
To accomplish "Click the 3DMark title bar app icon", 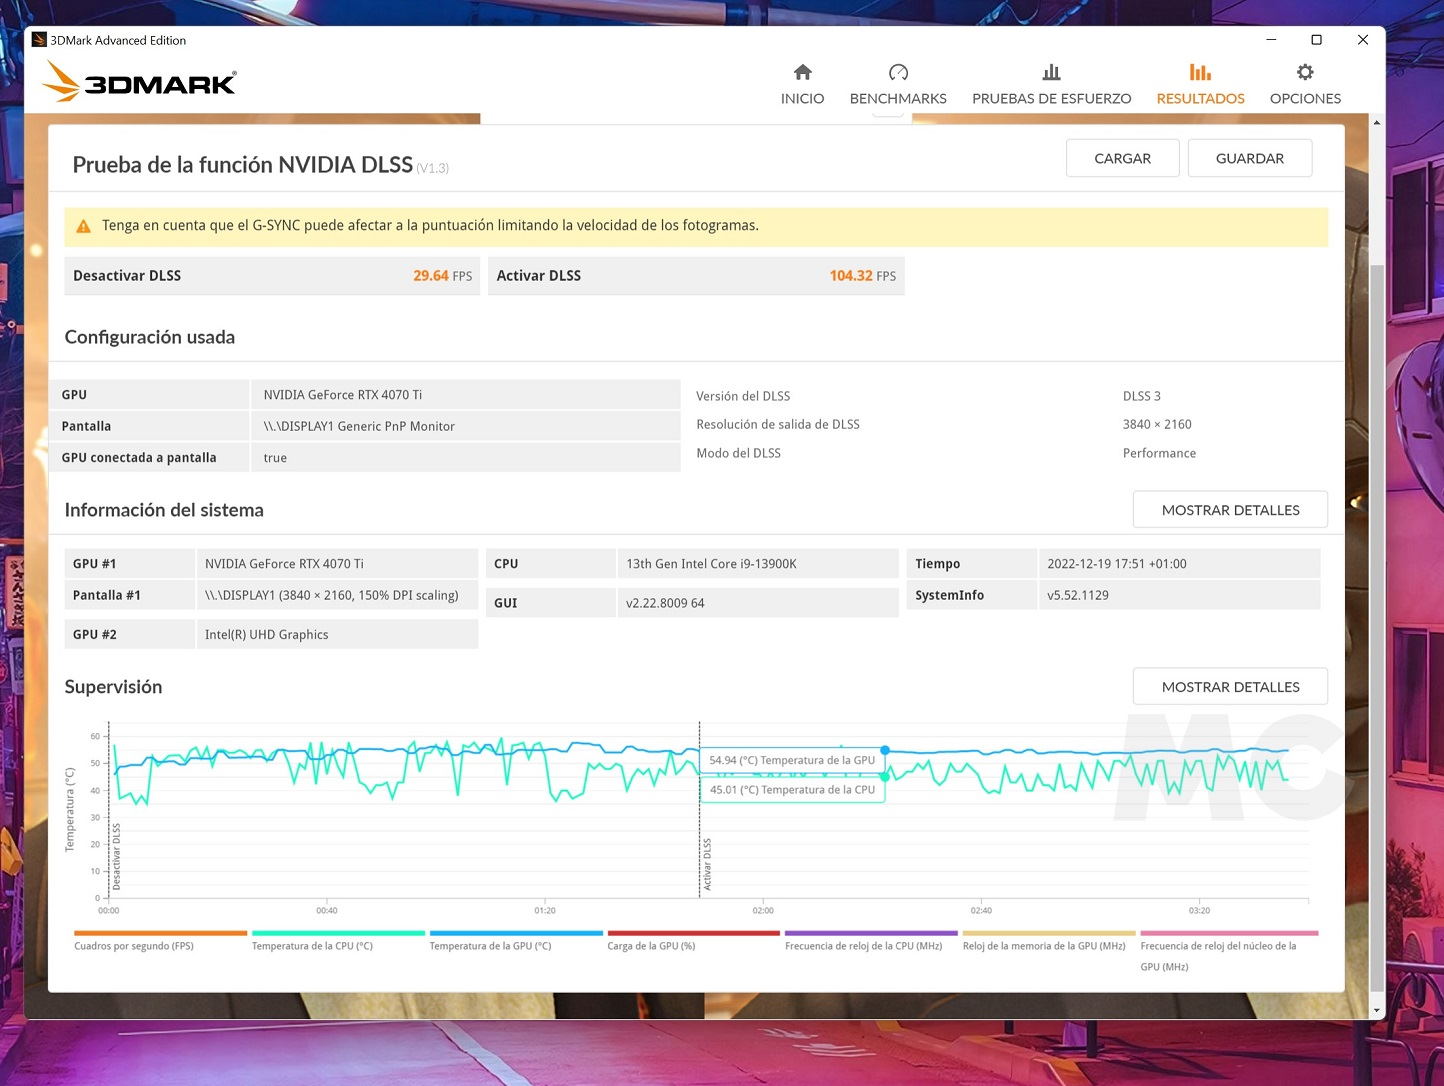I will 39,40.
